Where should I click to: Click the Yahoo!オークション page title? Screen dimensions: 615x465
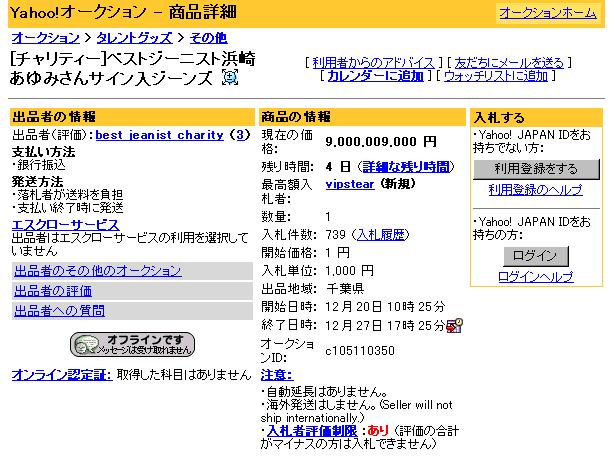pos(123,13)
